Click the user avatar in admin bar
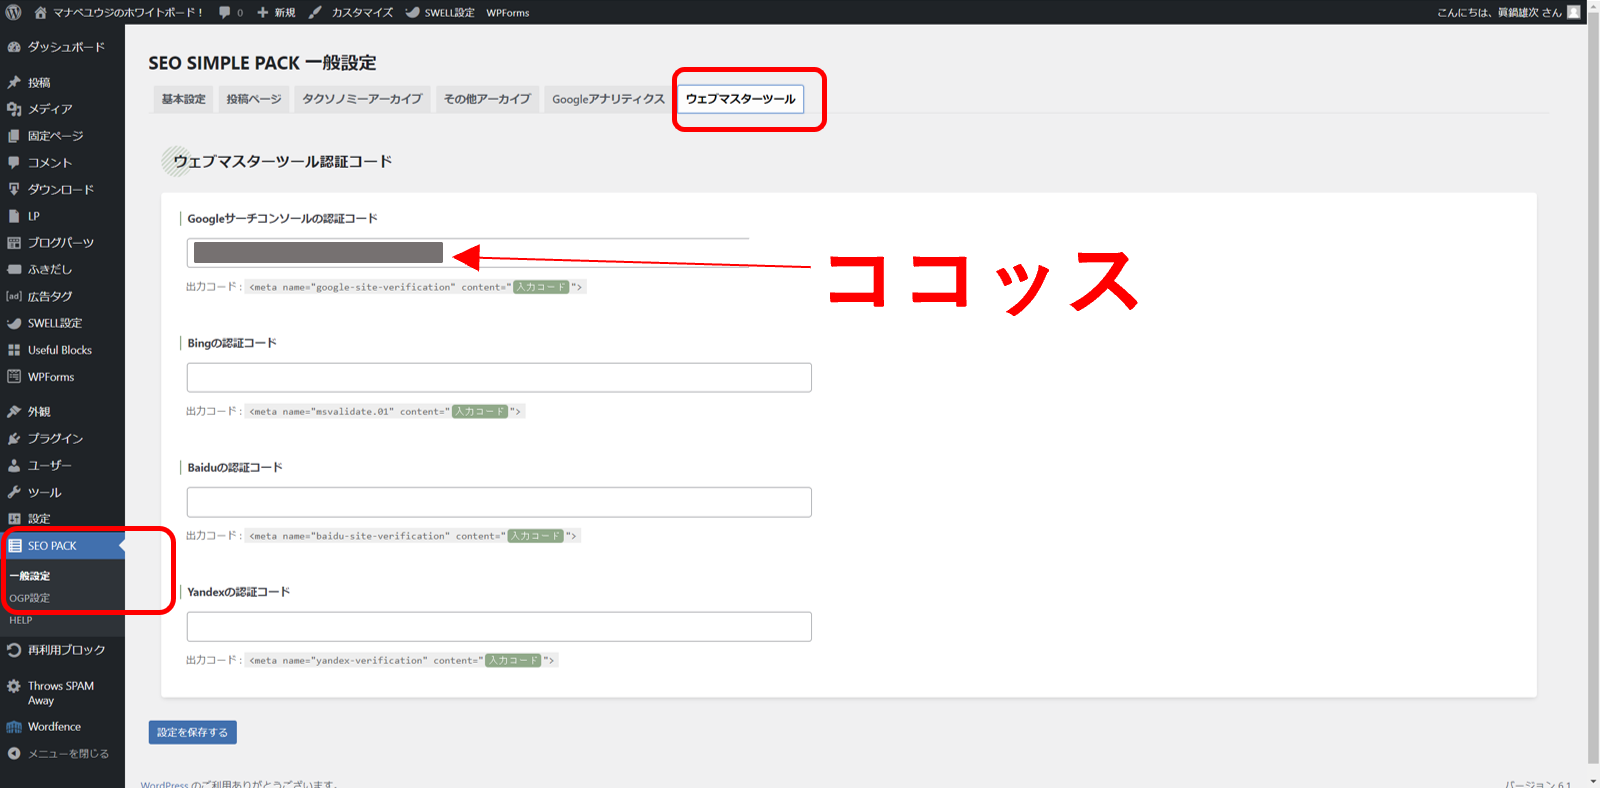Image resolution: width=1600 pixels, height=788 pixels. point(1574,12)
